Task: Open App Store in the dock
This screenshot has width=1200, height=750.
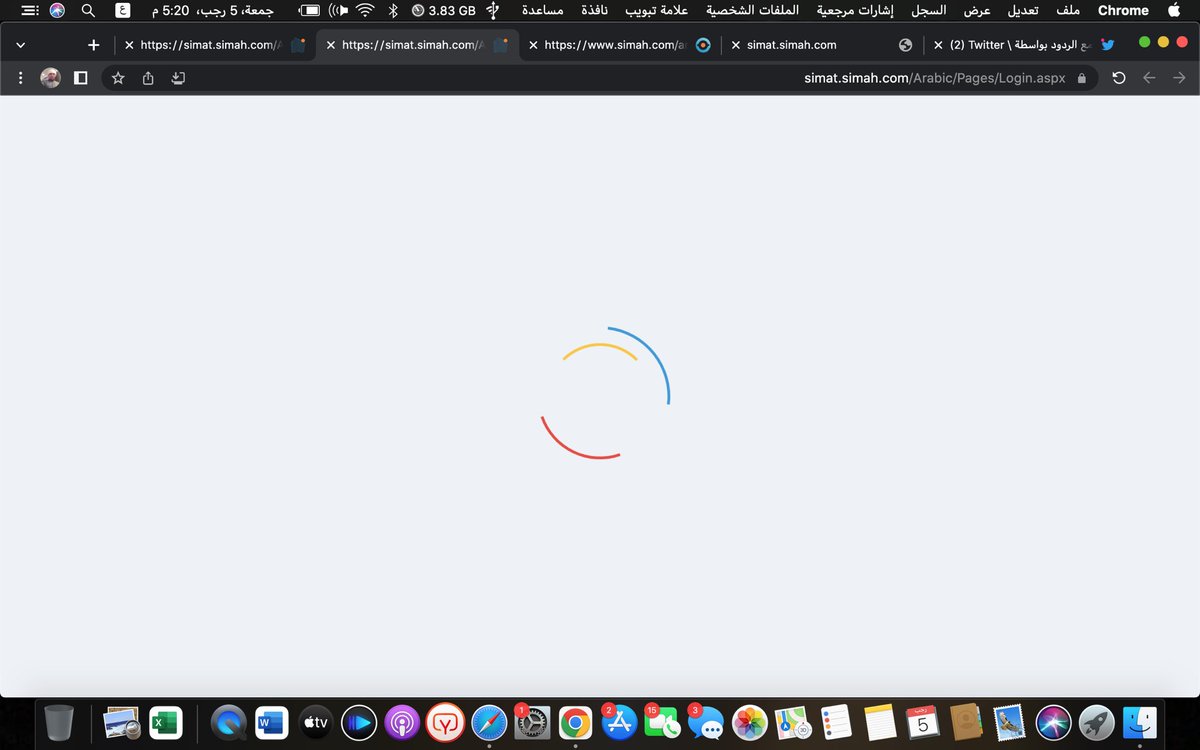Action: [x=620, y=722]
